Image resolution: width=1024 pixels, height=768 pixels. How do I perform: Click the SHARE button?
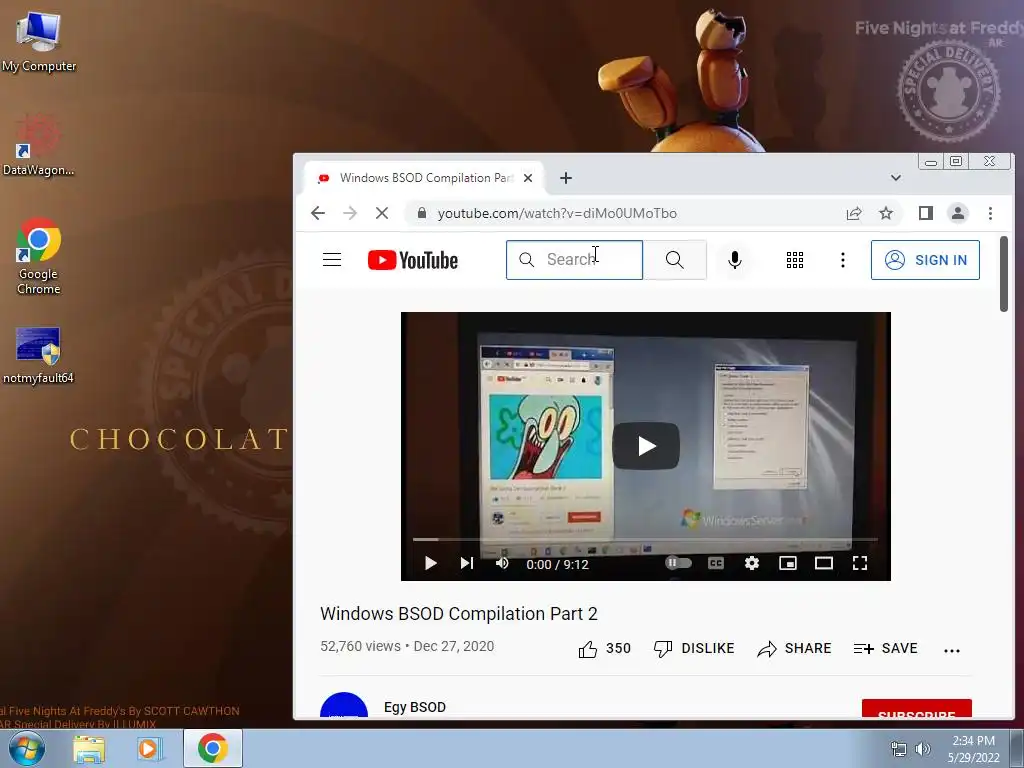794,648
